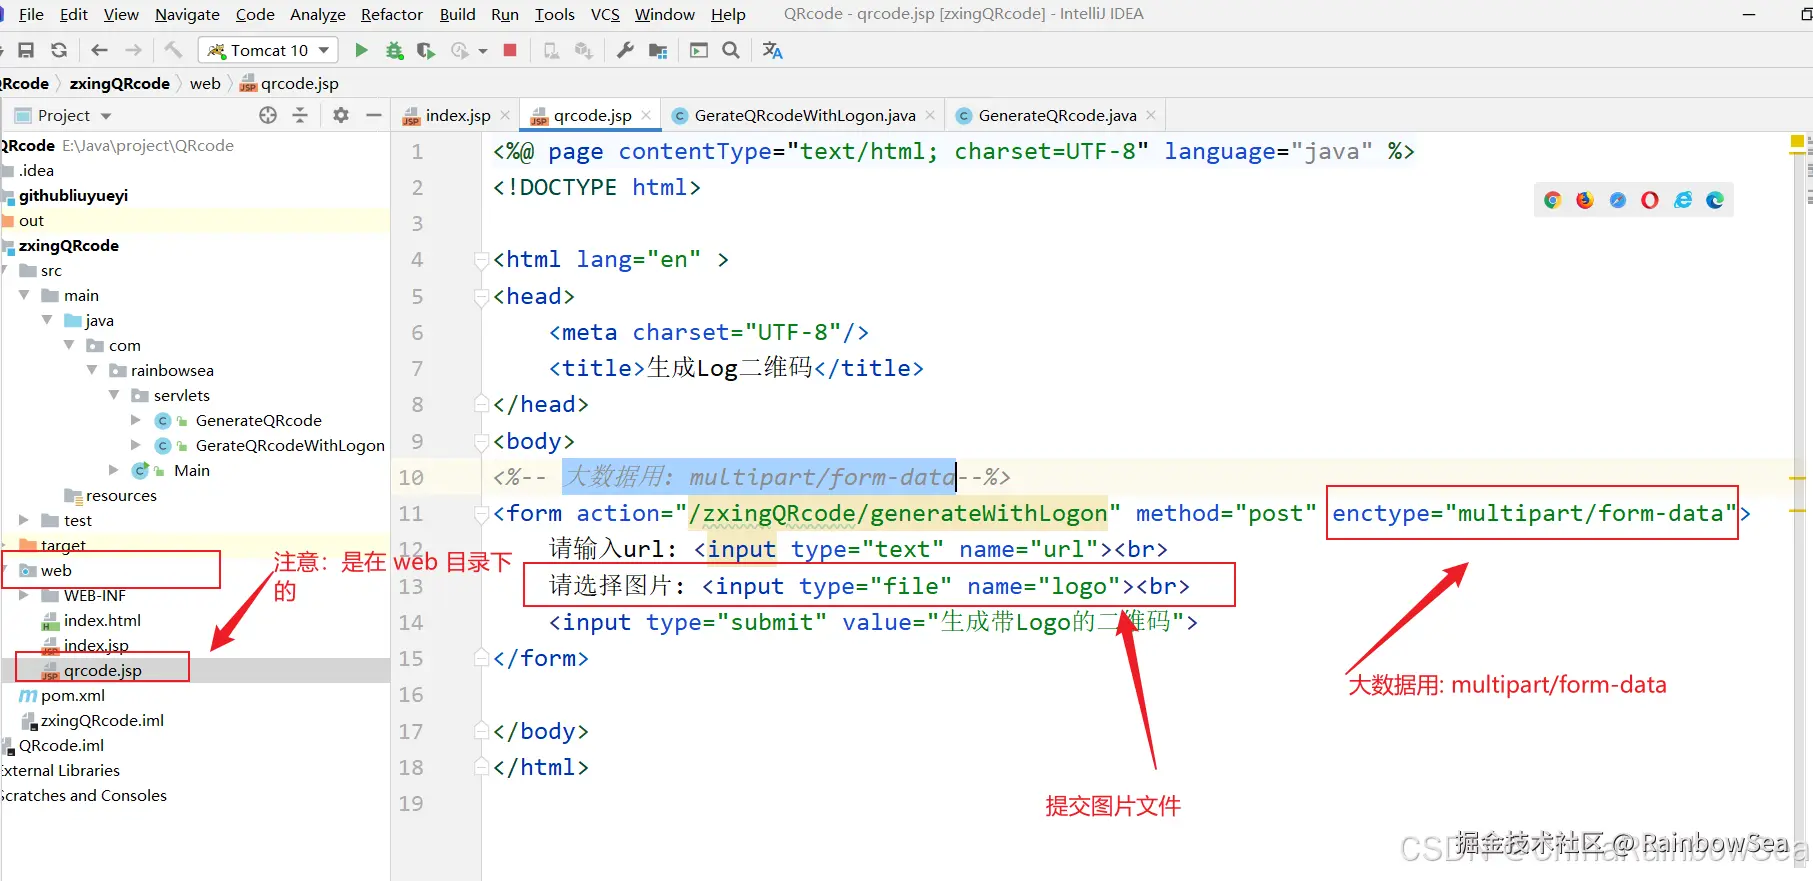Switch to GenerateQRcode.java tab
This screenshot has width=1813, height=881.
(x=1056, y=115)
